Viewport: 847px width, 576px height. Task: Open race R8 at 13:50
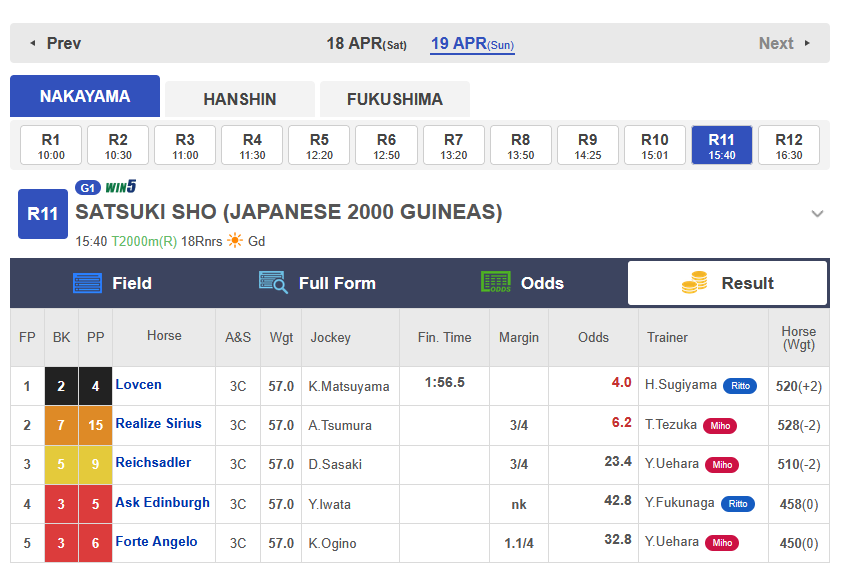click(521, 145)
